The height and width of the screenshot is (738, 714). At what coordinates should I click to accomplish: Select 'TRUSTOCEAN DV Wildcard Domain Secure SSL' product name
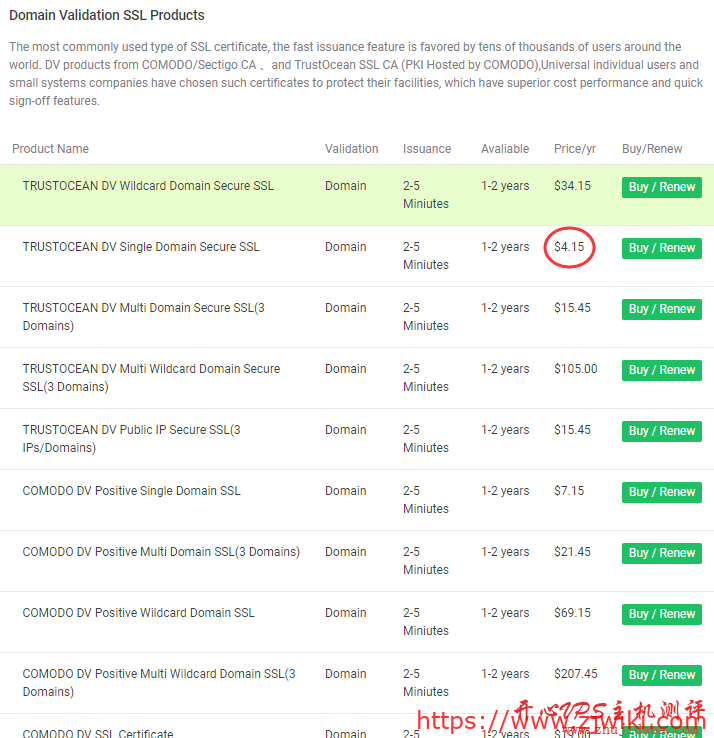[148, 186]
